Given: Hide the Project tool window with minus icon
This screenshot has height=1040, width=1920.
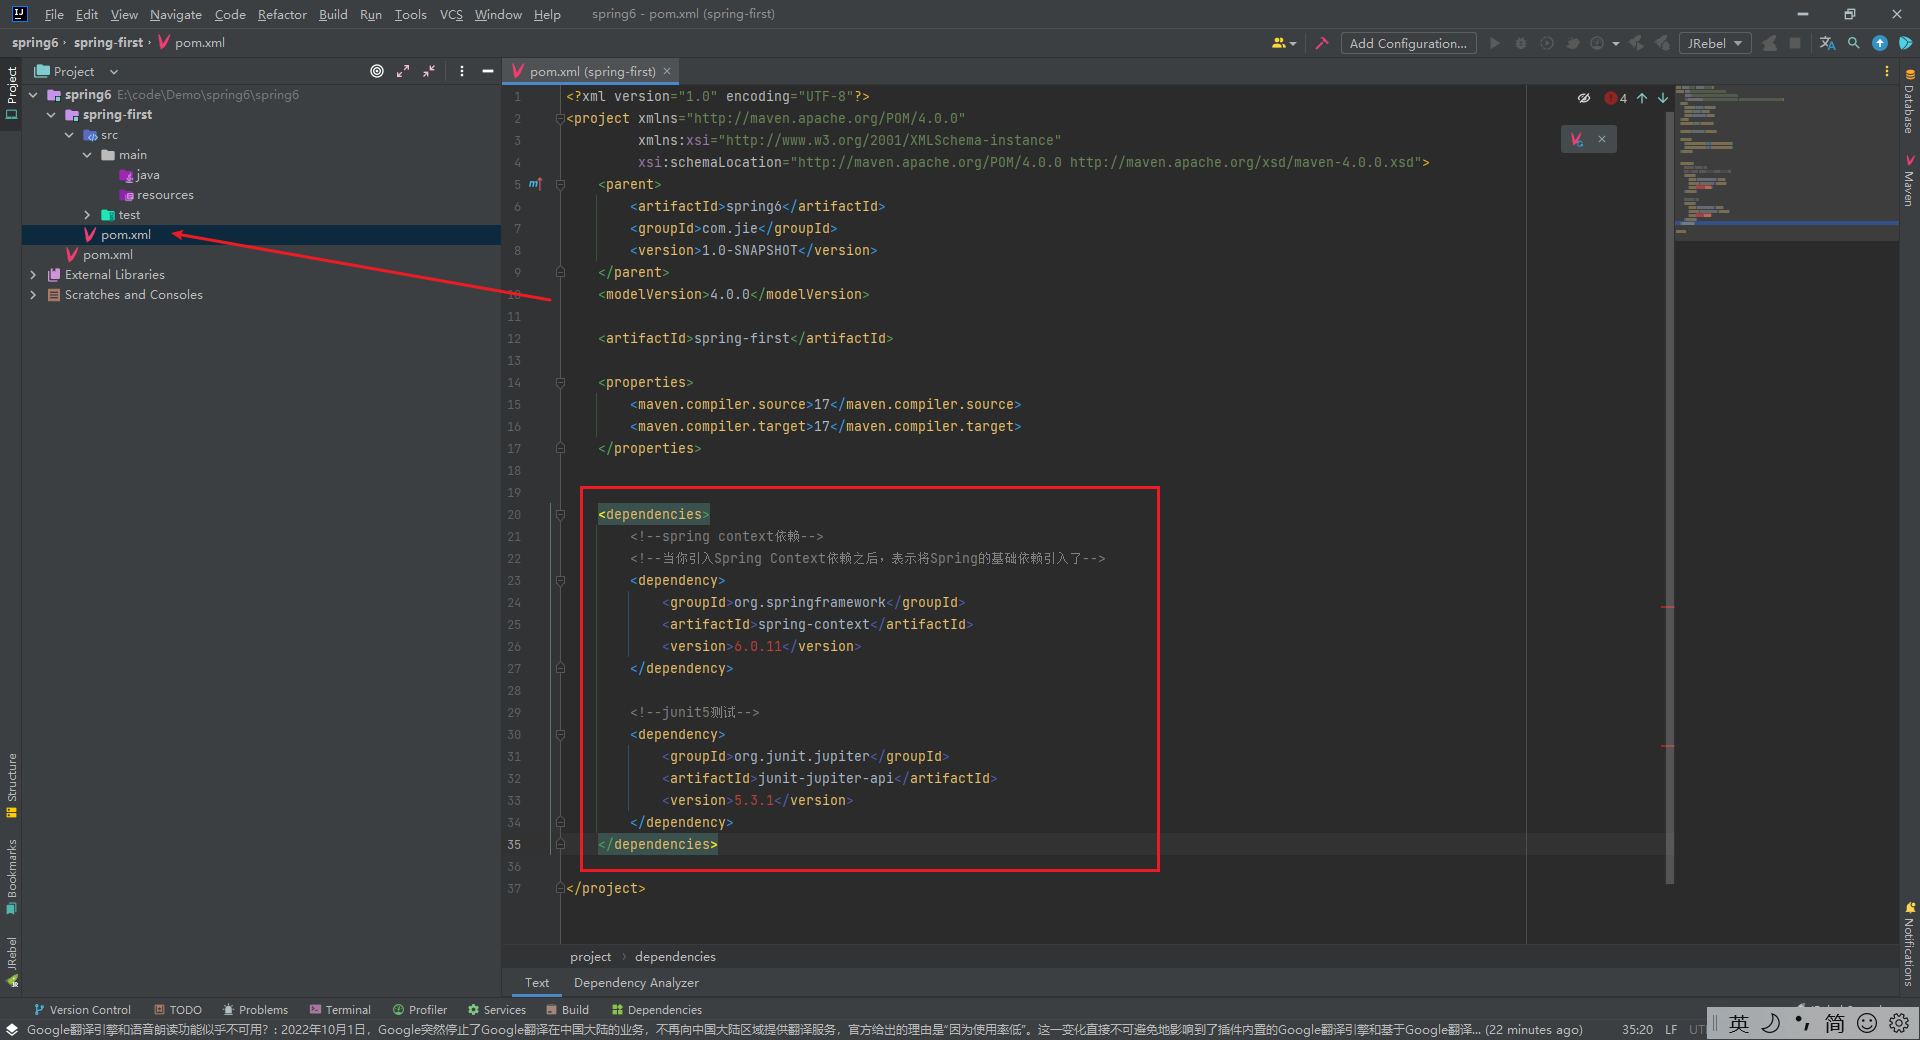Looking at the screenshot, I should point(488,71).
